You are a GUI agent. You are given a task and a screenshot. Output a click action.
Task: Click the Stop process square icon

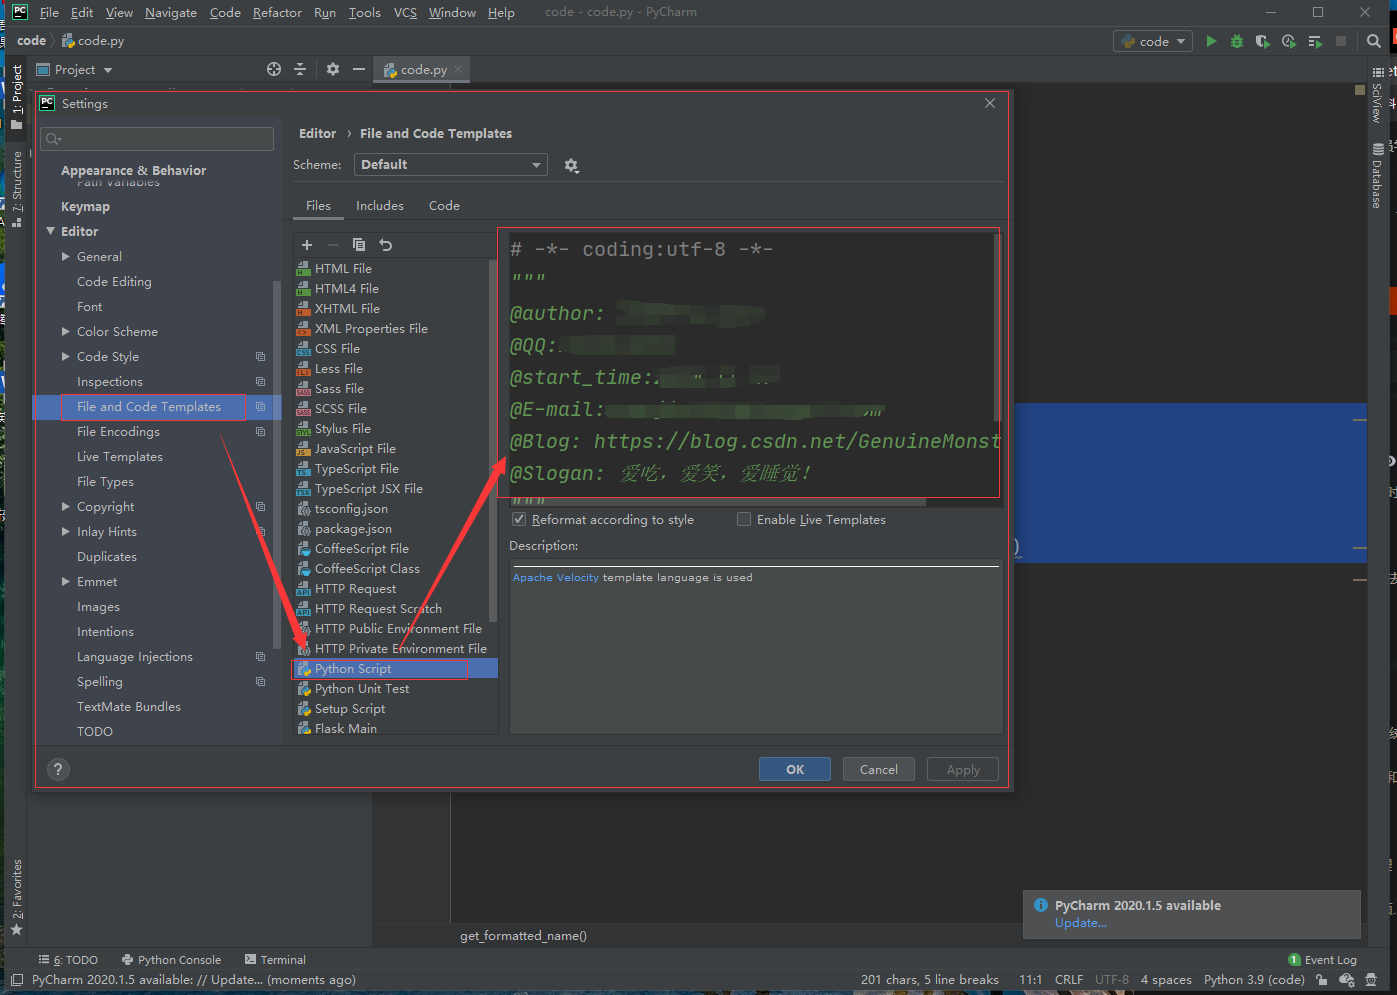click(1341, 41)
